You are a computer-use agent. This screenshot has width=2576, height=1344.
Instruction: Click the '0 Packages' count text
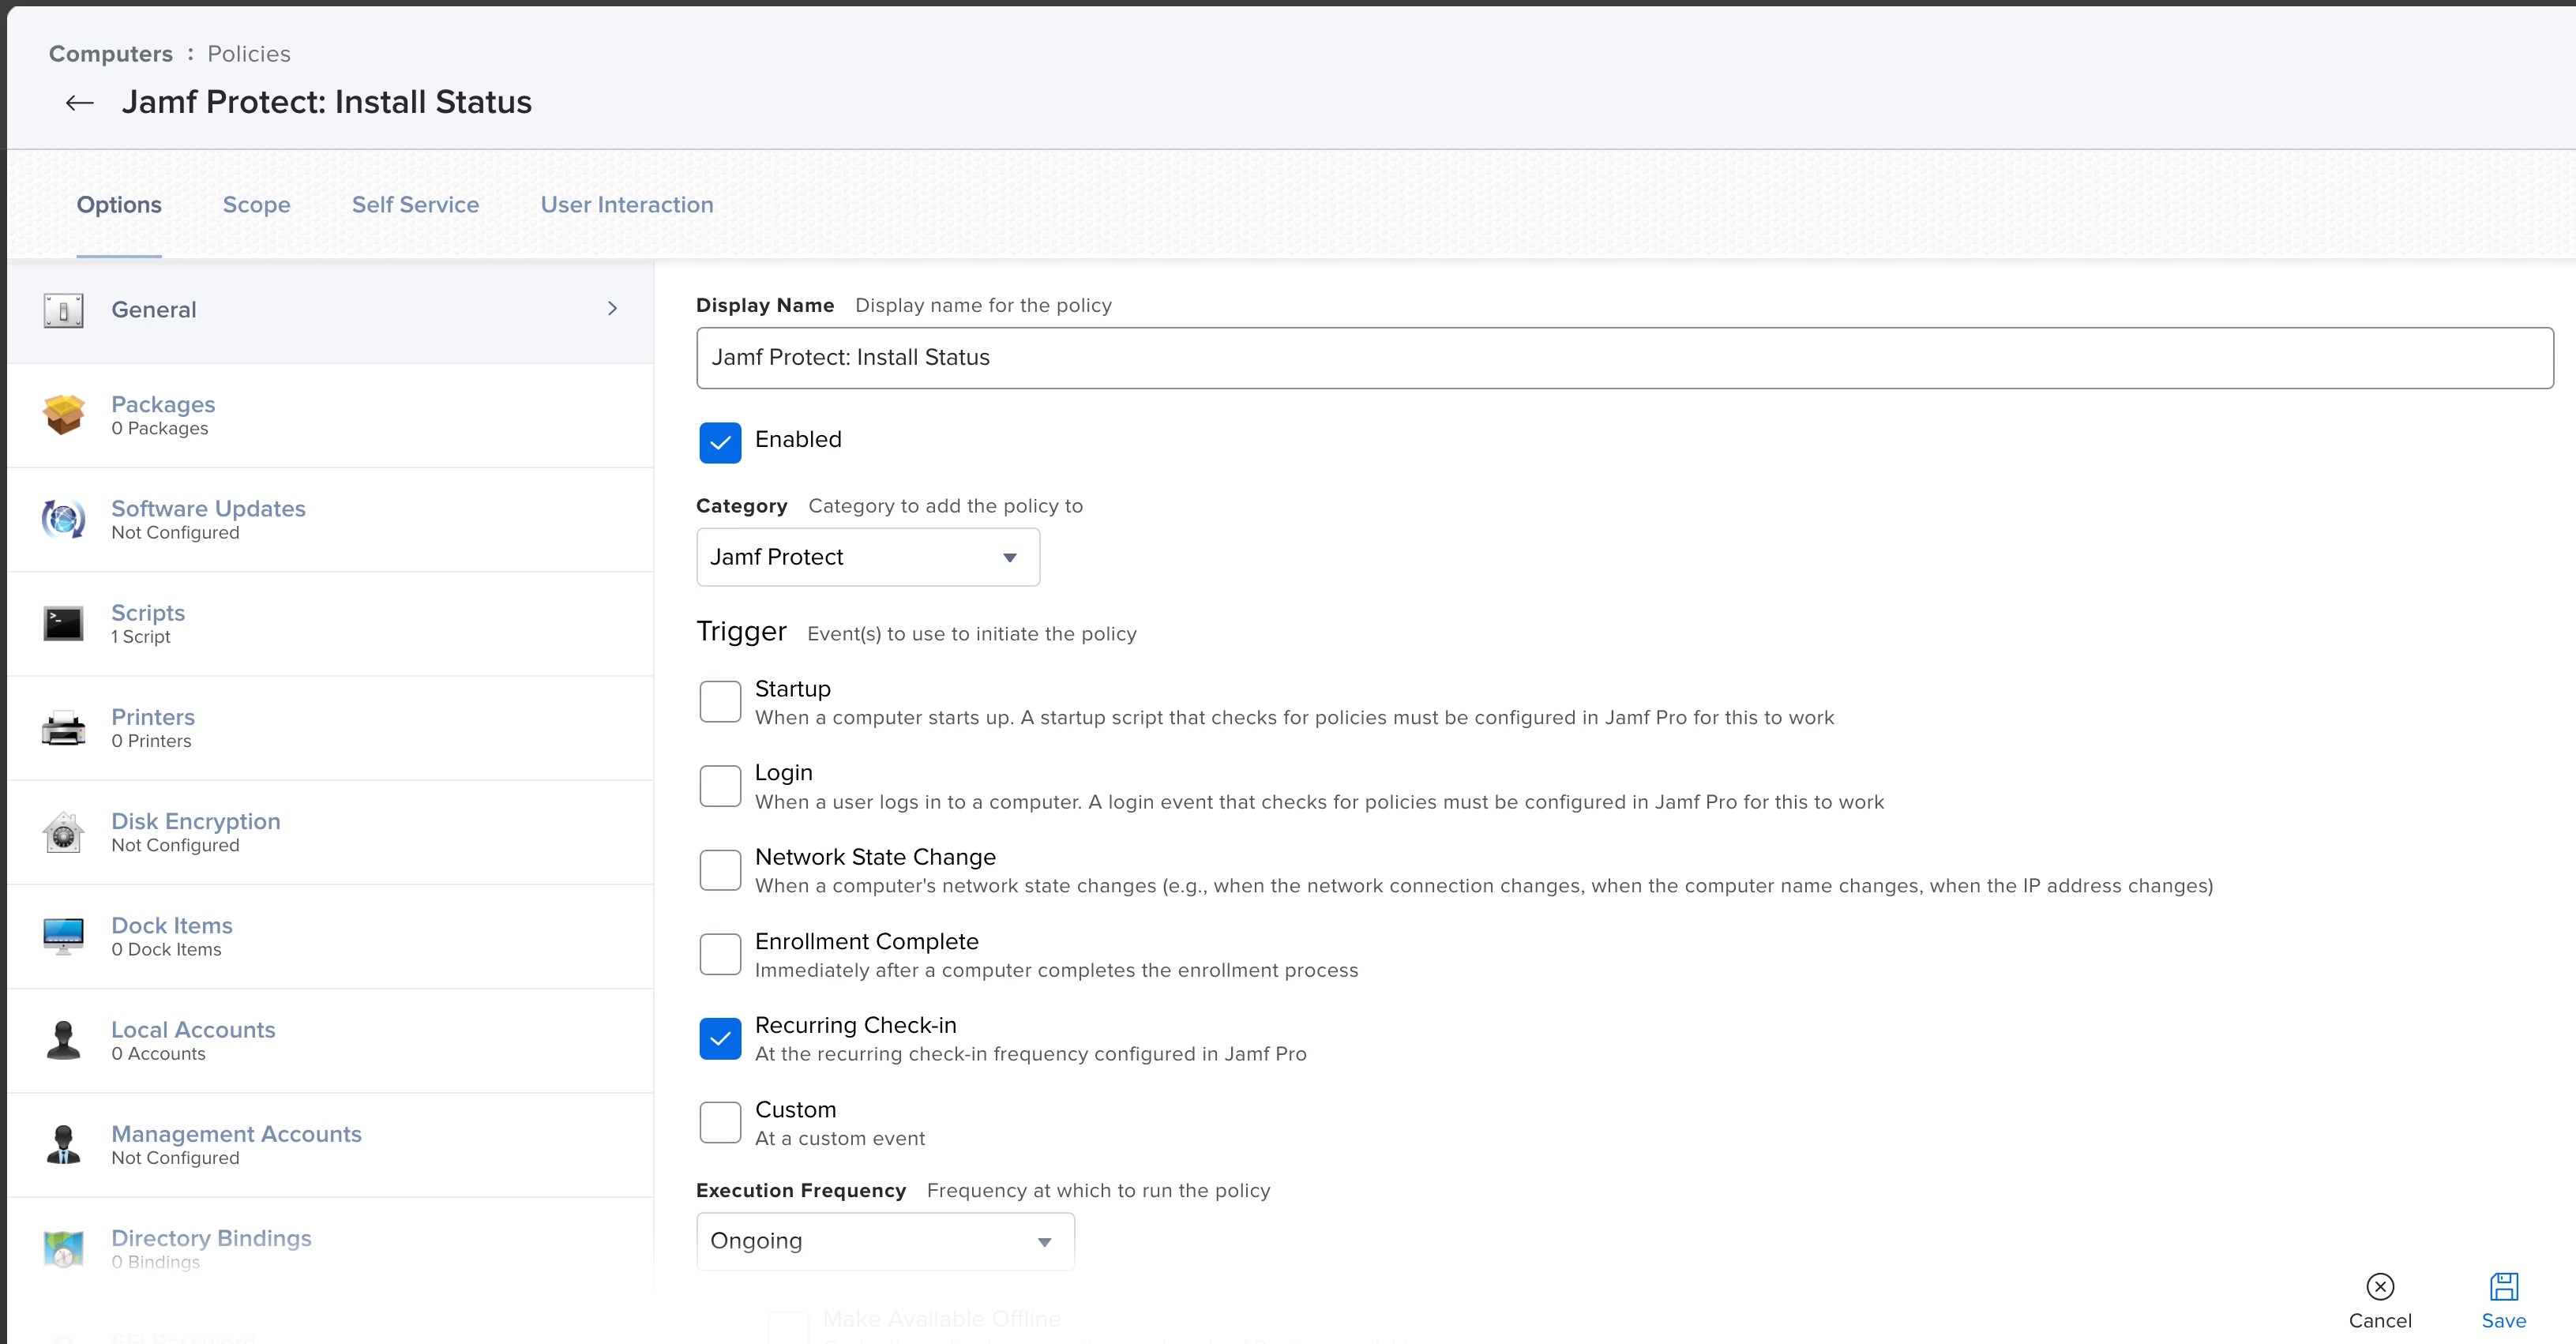tap(160, 428)
